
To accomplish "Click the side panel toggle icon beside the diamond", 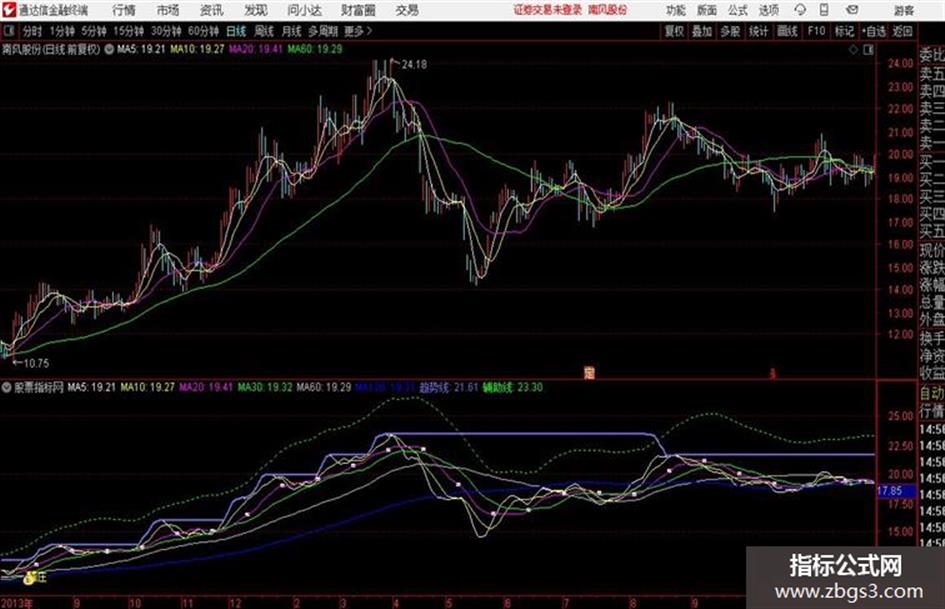I will (x=868, y=50).
